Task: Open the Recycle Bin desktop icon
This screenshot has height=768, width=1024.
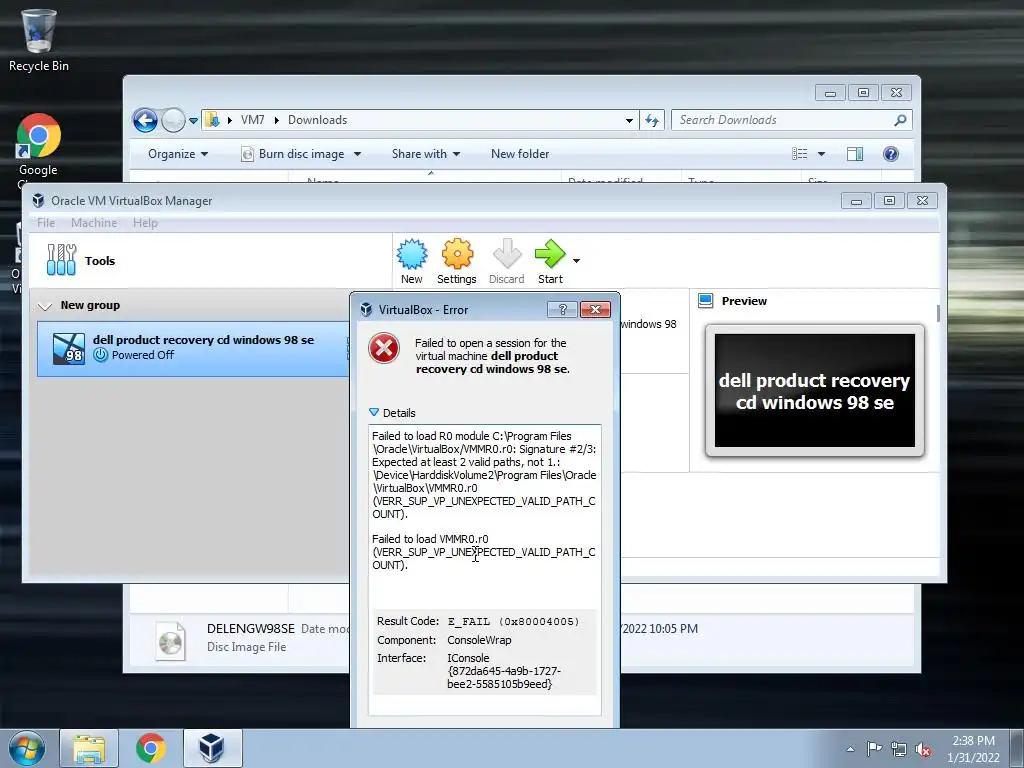Action: 39,40
